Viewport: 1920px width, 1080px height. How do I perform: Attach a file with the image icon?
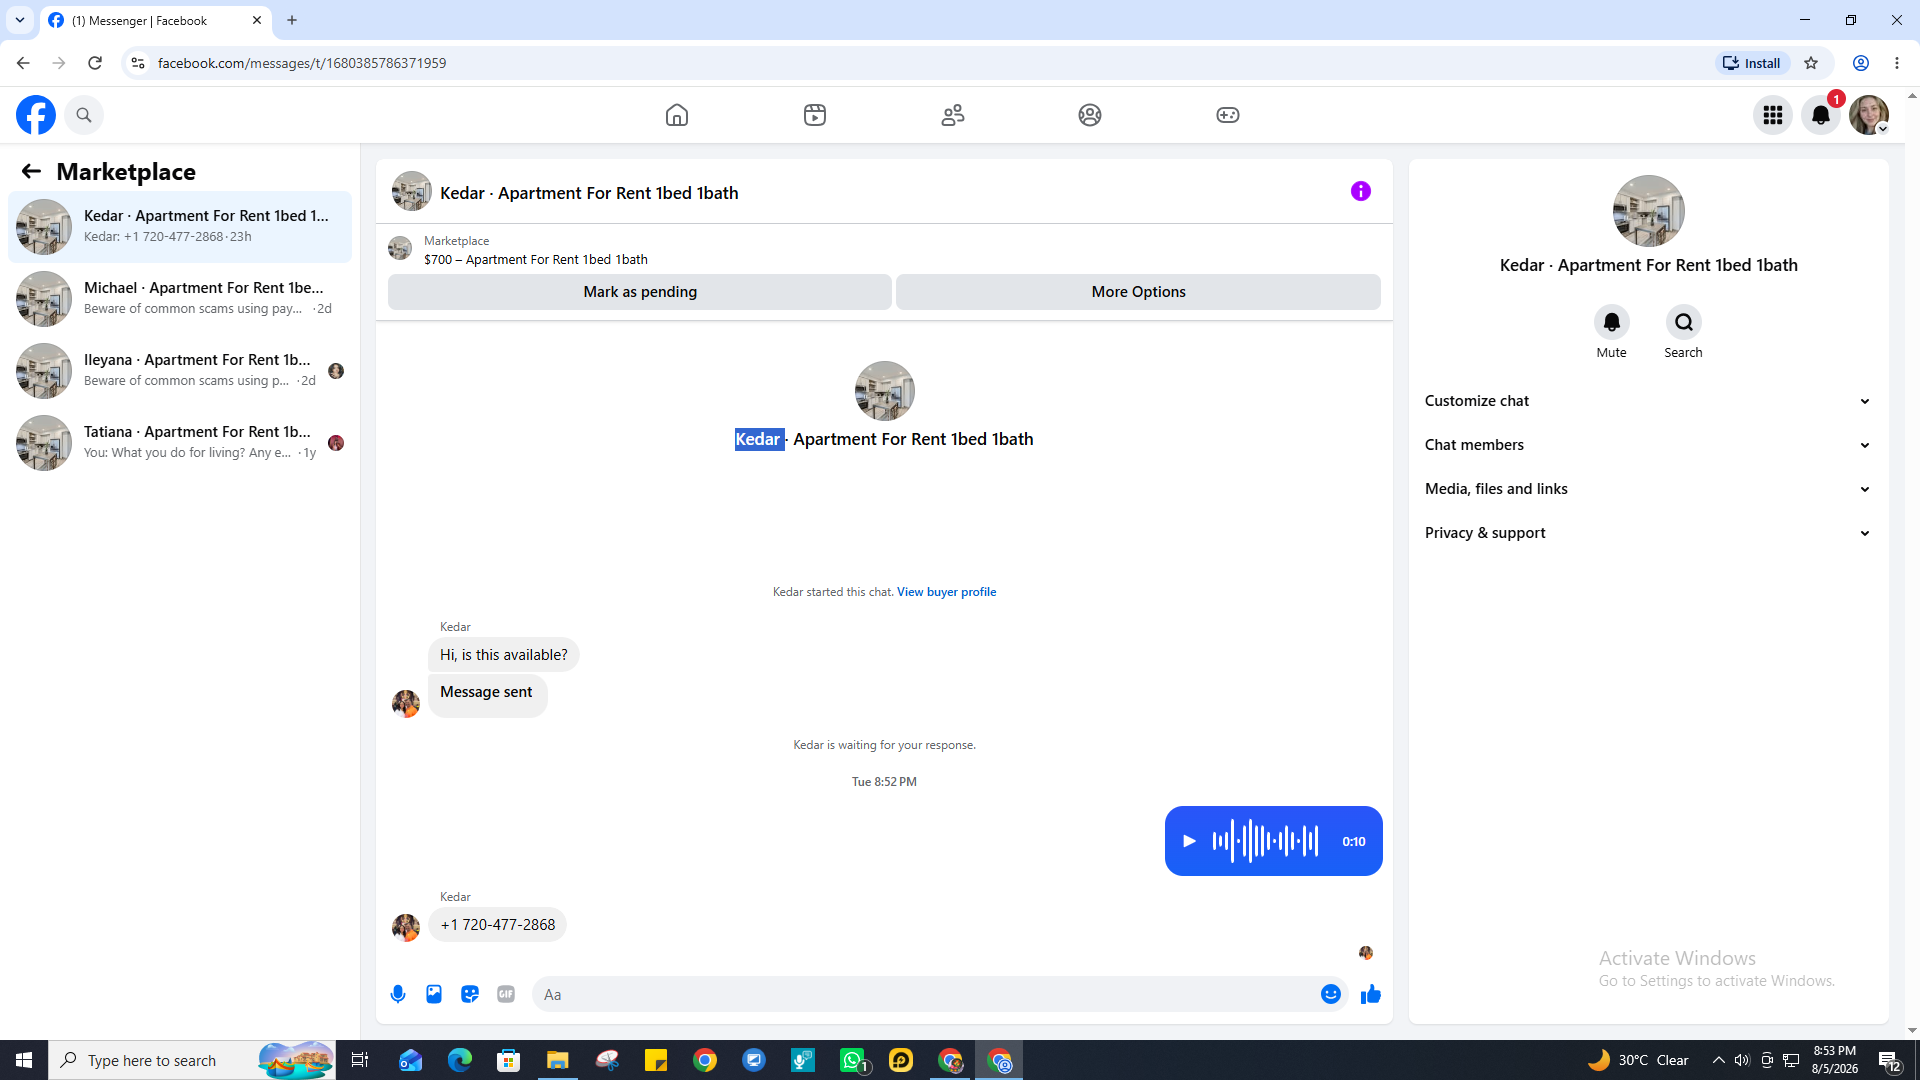[x=434, y=994]
